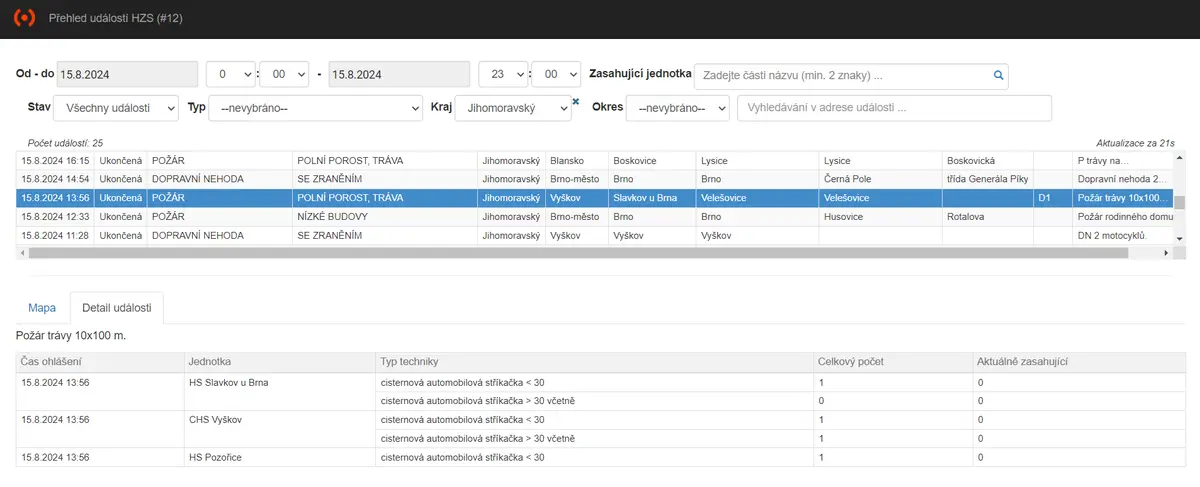Click the Aktuálně zasahující column header
Image resolution: width=1200 pixels, height=487 pixels.
tap(1077, 360)
